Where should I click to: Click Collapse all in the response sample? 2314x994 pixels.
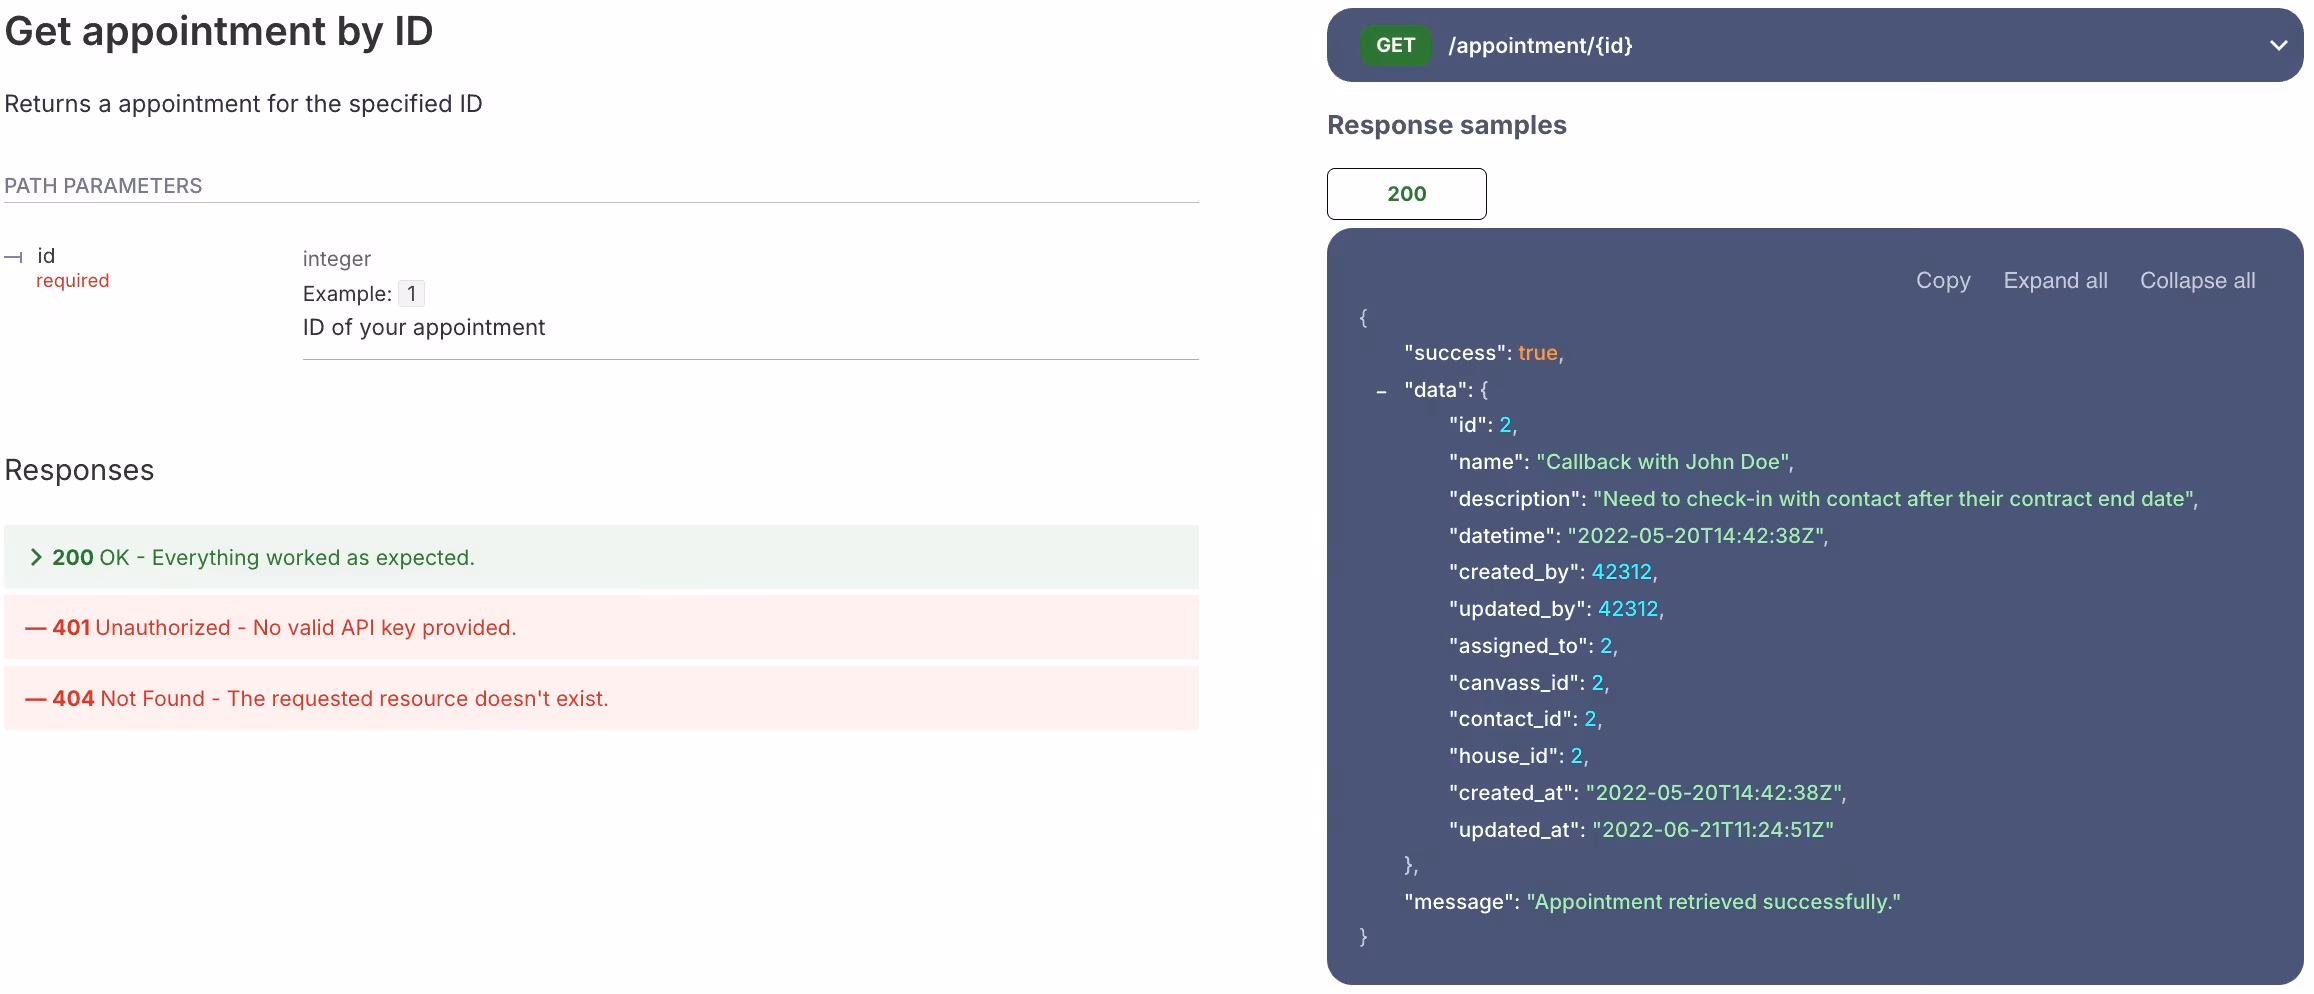(x=2197, y=281)
